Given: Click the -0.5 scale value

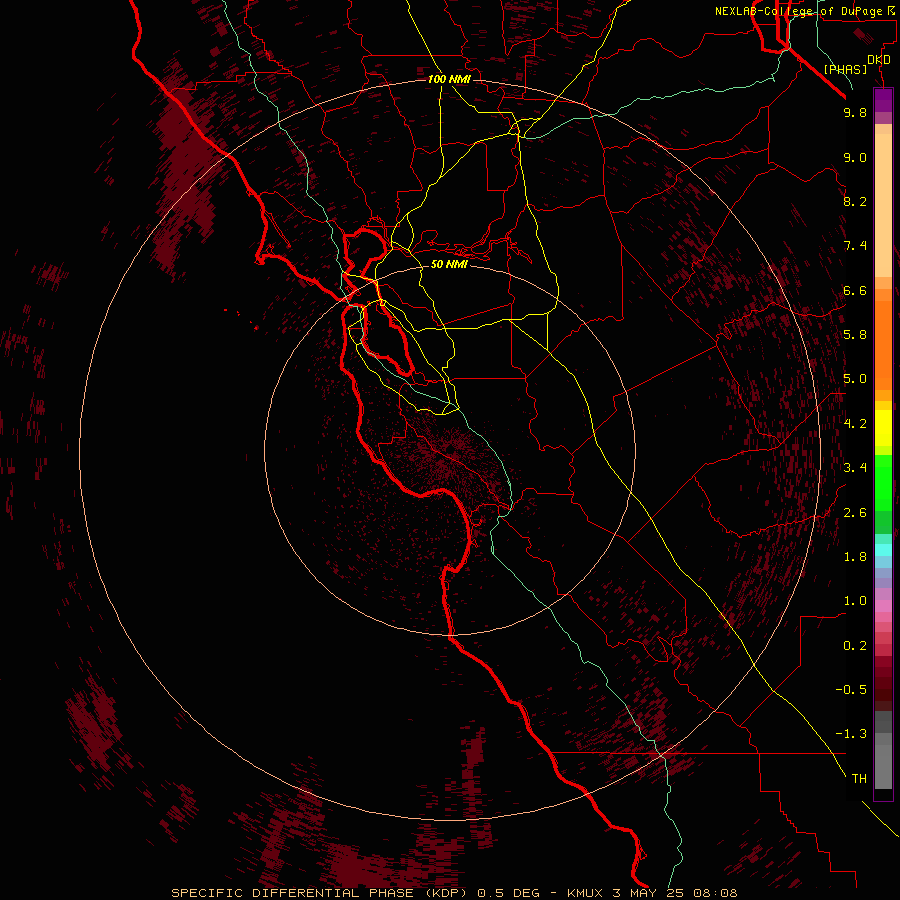Looking at the screenshot, I should (x=851, y=690).
